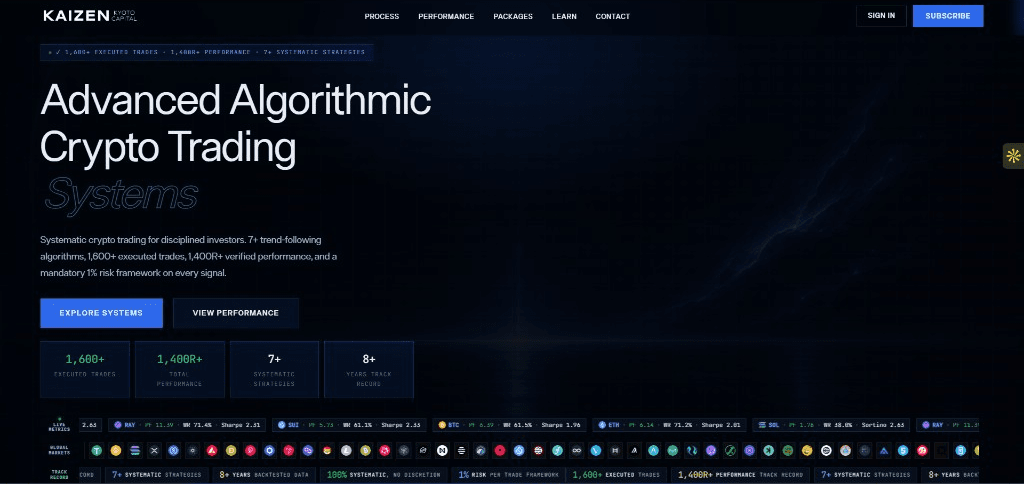Click the 'Sortino 2.63' value in SOL ticker
This screenshot has width=1024, height=484.
[883, 425]
